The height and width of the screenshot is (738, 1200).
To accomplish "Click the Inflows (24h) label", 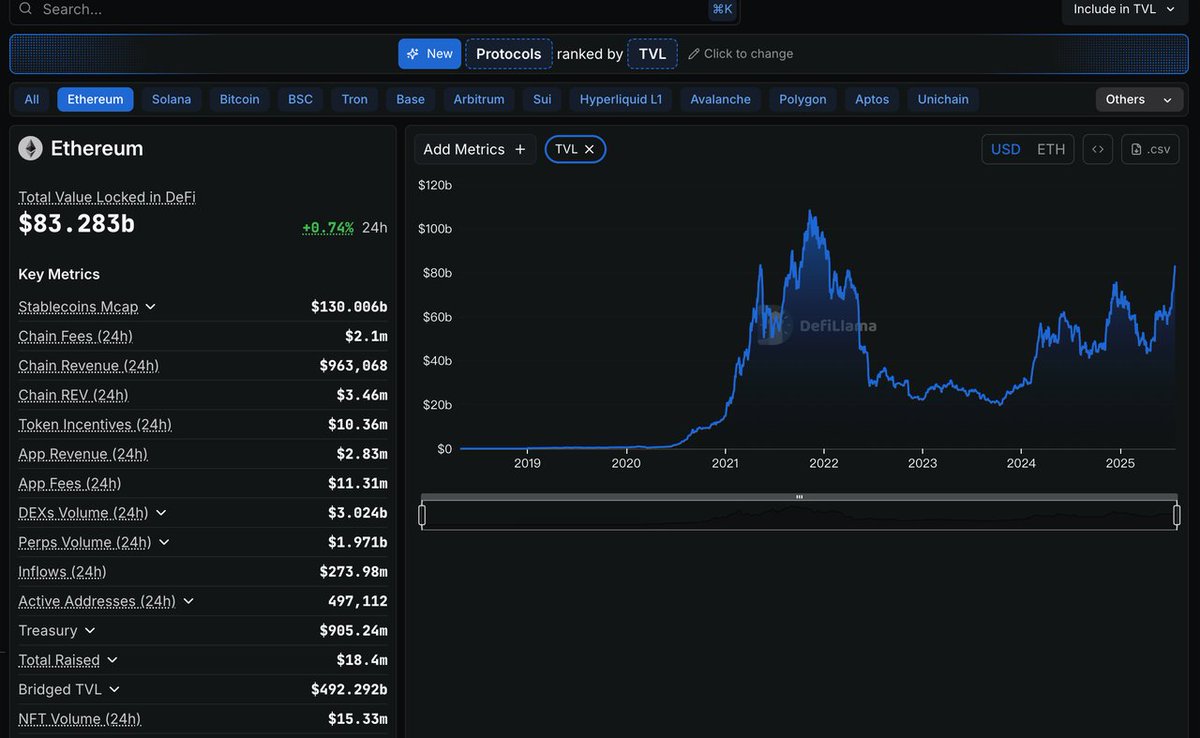I will tap(62, 572).
